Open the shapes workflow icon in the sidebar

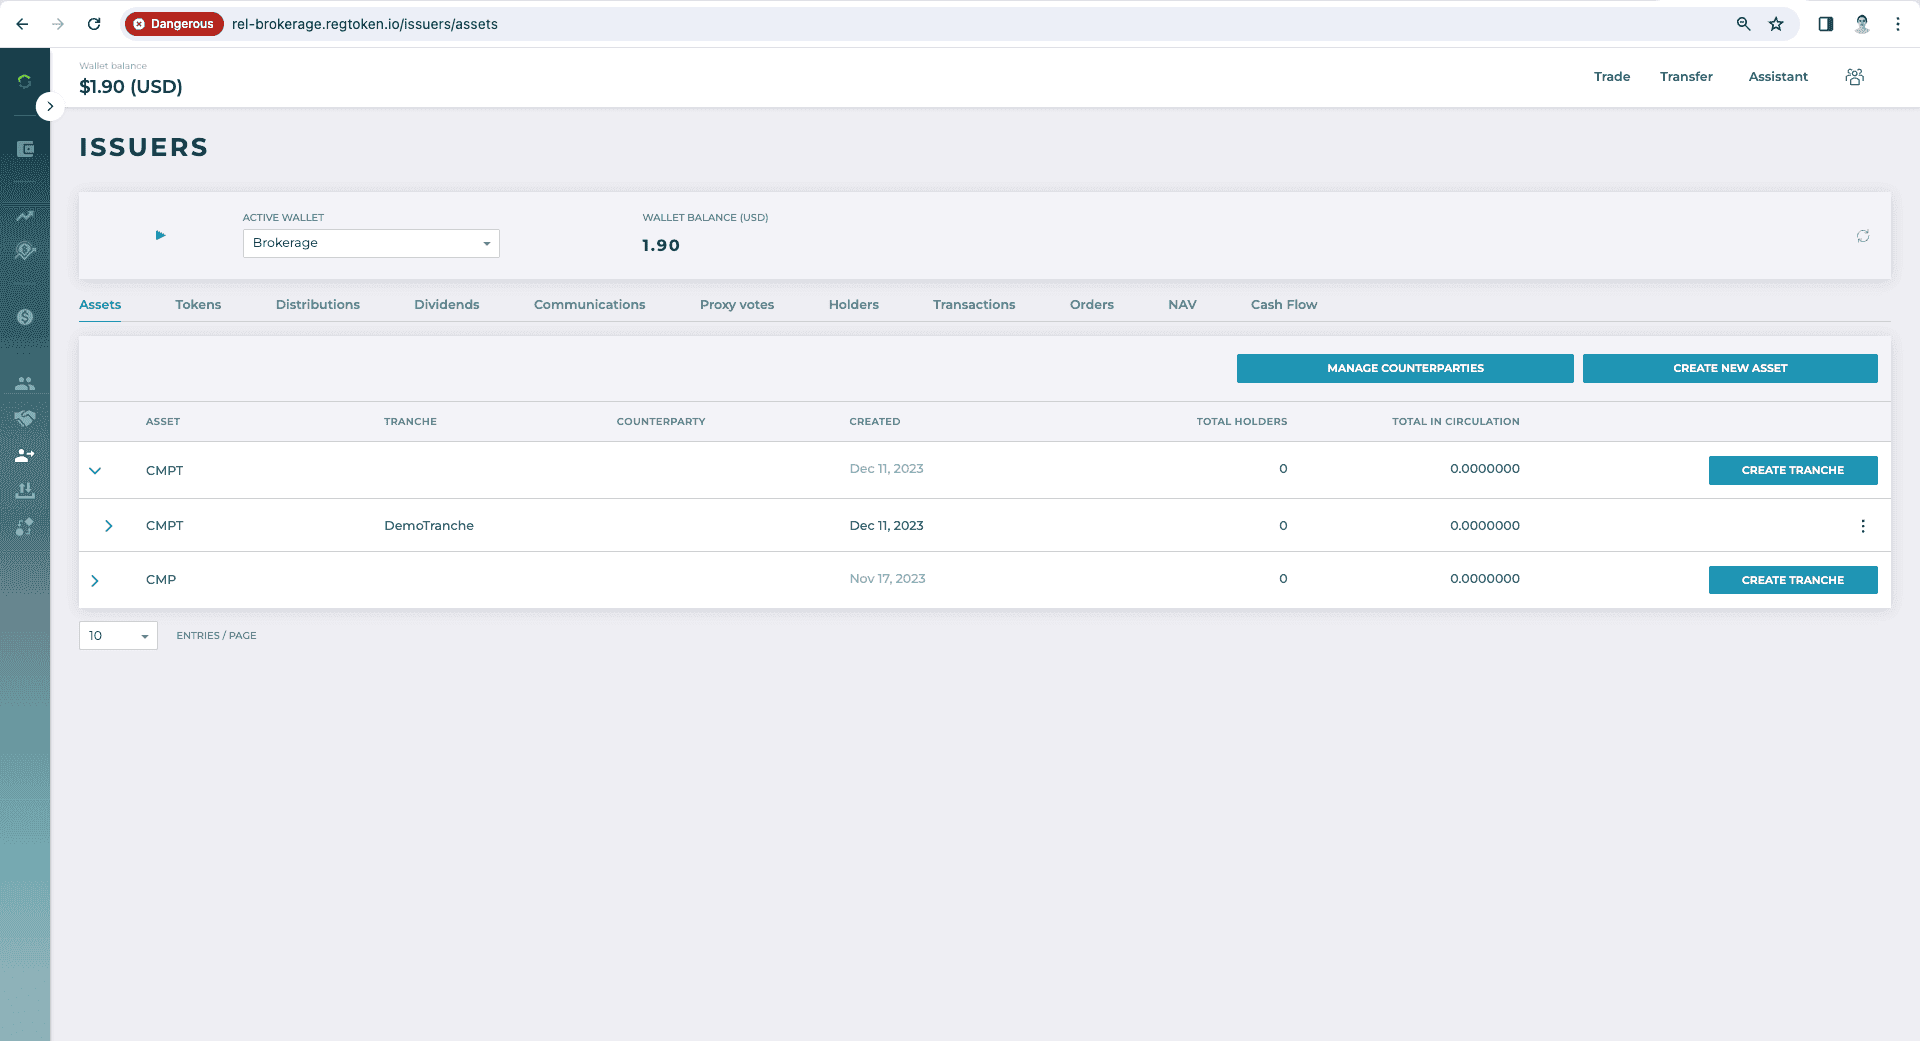25,527
